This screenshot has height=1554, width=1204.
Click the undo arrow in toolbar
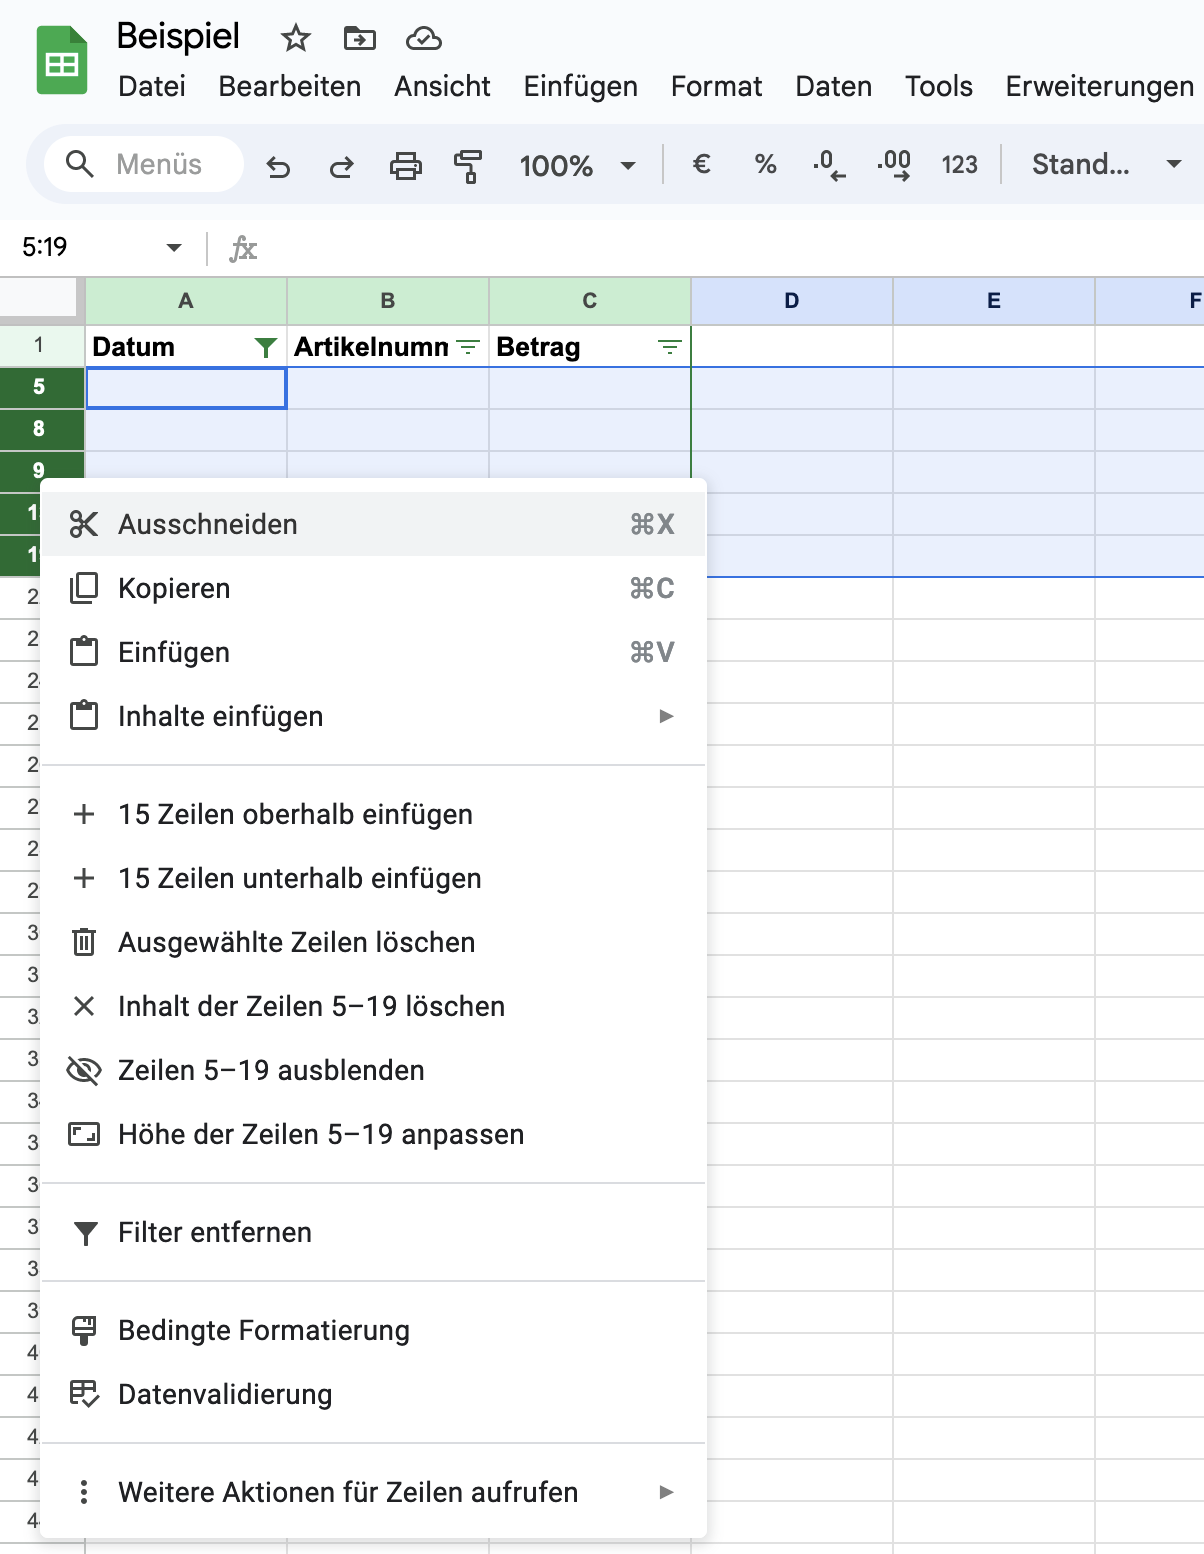click(x=278, y=165)
